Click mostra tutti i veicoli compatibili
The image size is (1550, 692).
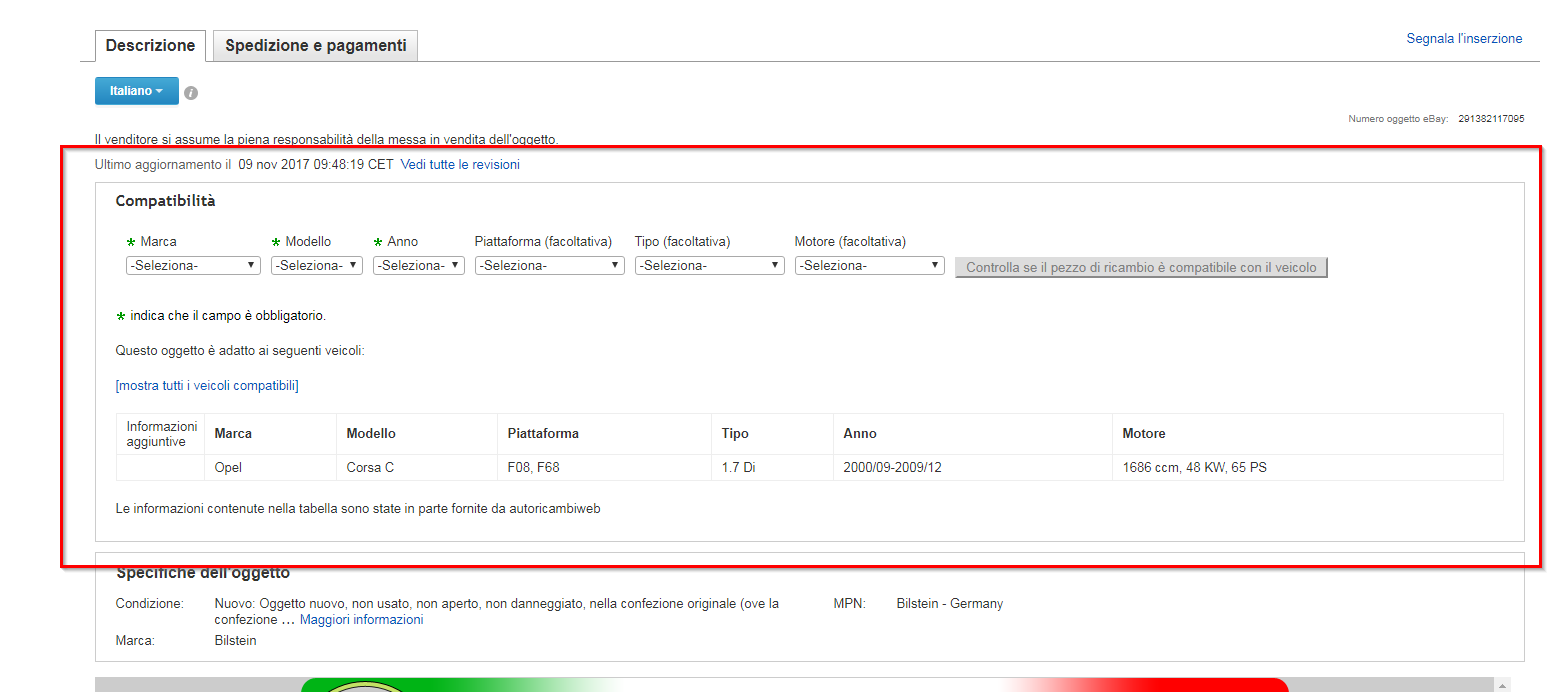coord(207,386)
